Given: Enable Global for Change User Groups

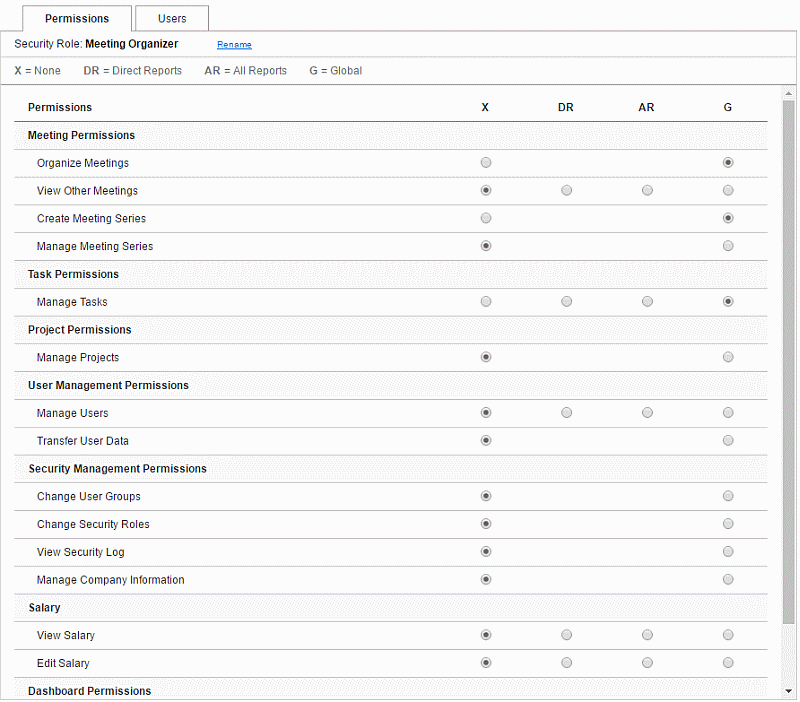Looking at the screenshot, I should (x=728, y=496).
